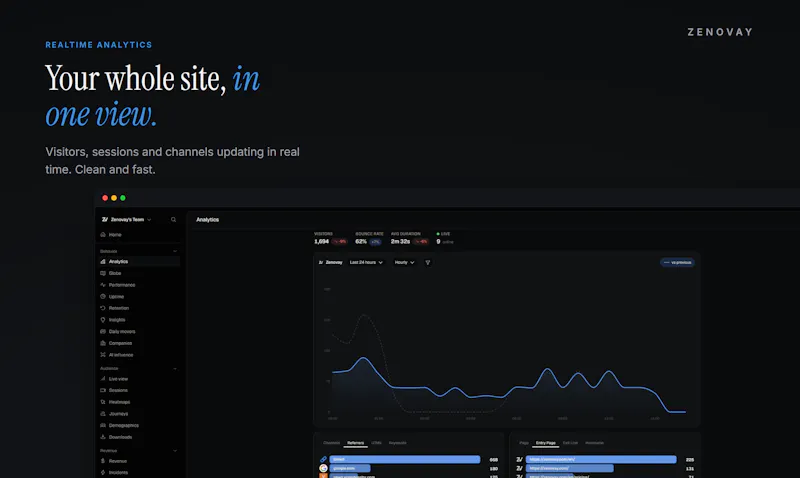
Task: Collapse the Behavior sidebar section
Action: point(175,251)
